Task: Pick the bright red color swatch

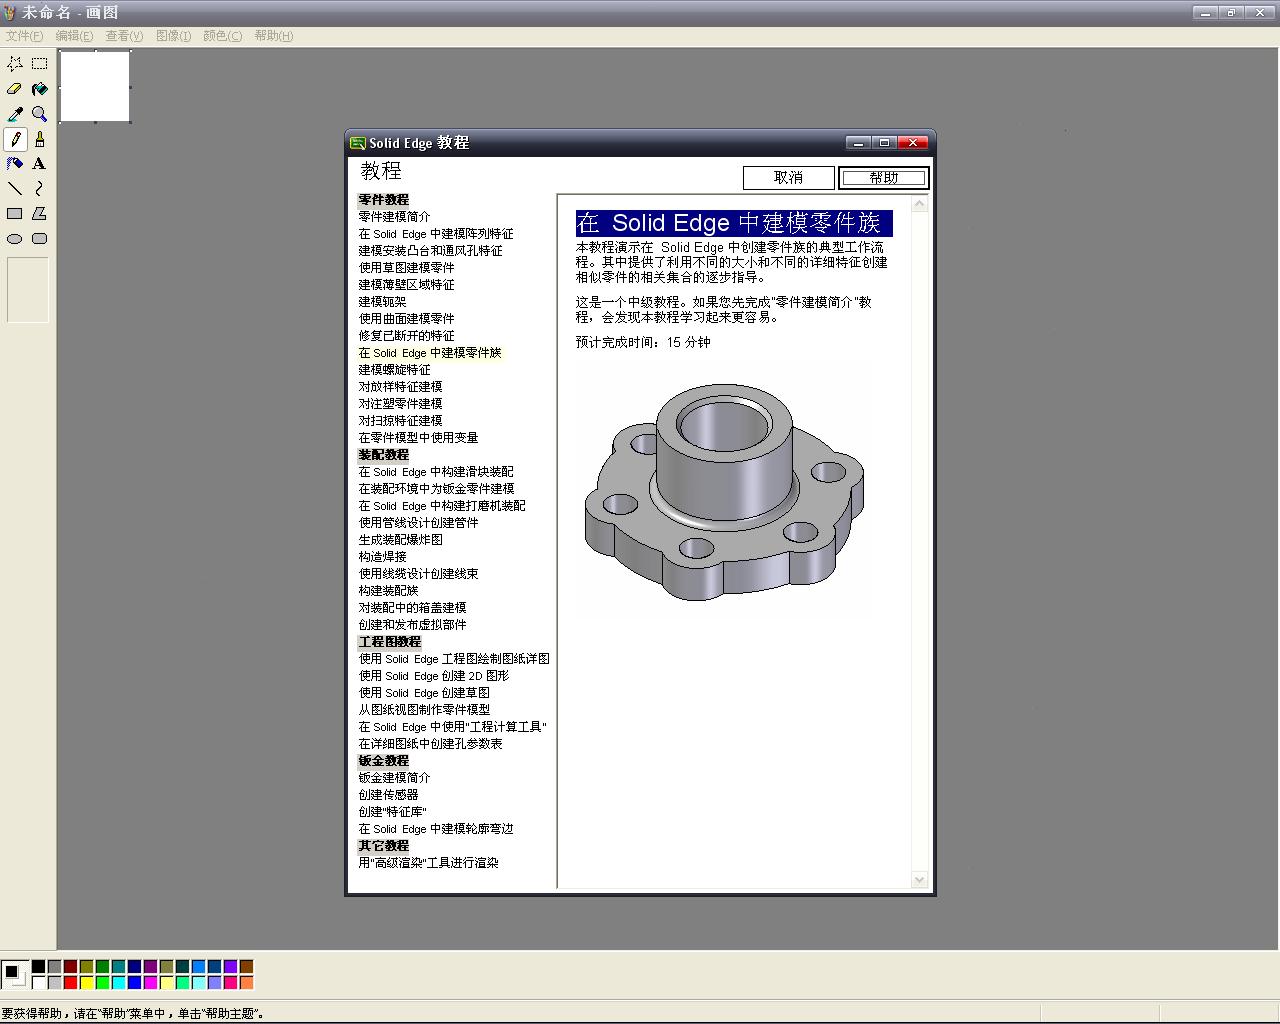Action: (70, 983)
